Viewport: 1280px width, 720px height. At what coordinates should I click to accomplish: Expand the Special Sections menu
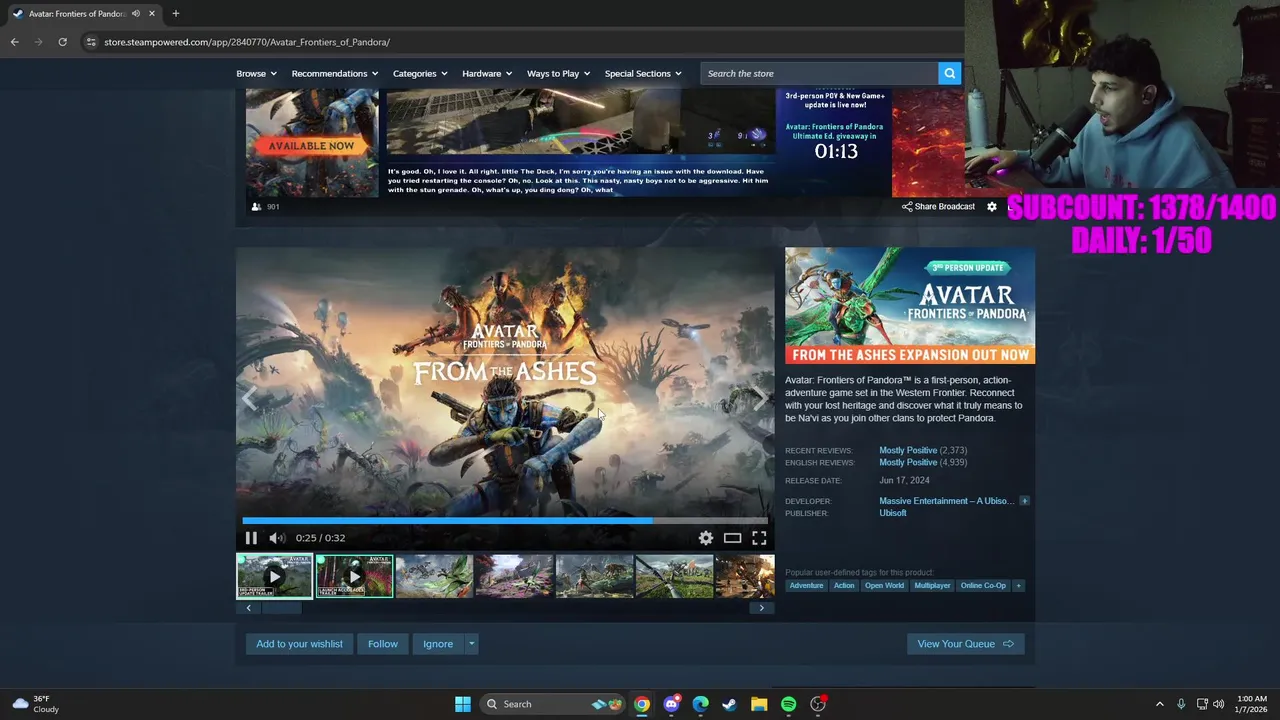point(643,73)
